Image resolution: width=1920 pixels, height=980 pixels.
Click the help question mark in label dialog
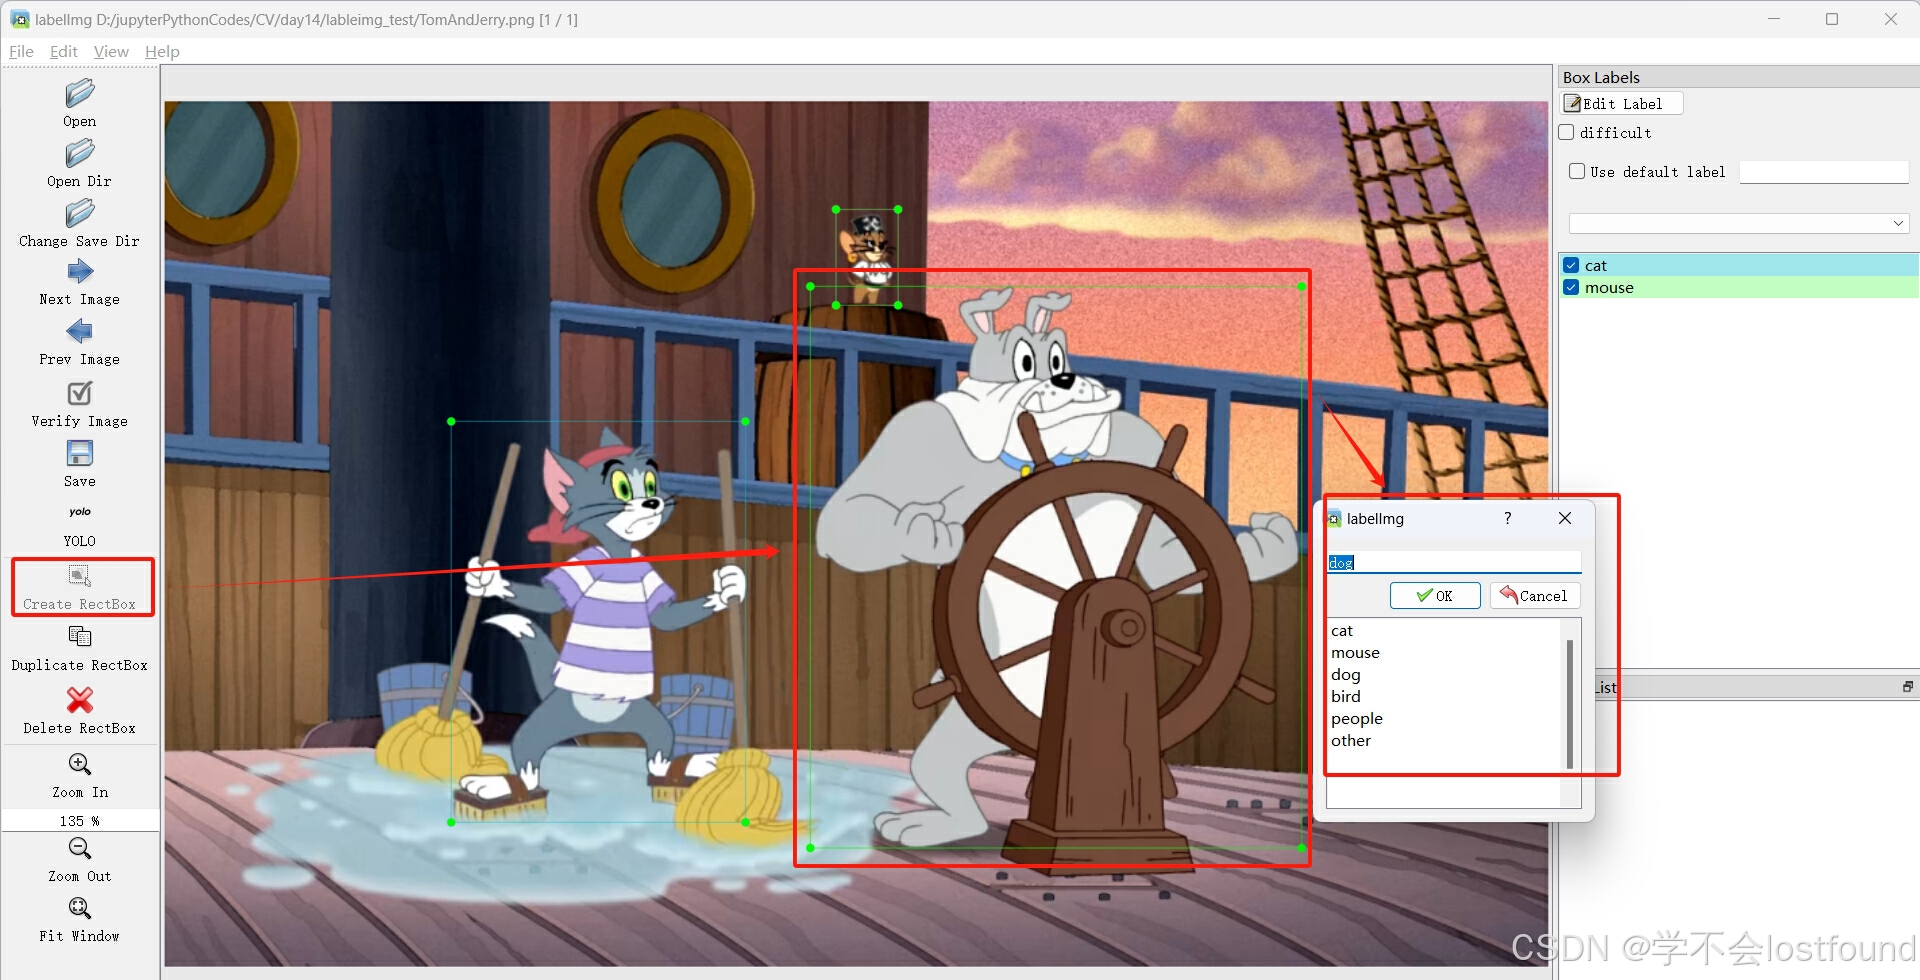coord(1507,518)
